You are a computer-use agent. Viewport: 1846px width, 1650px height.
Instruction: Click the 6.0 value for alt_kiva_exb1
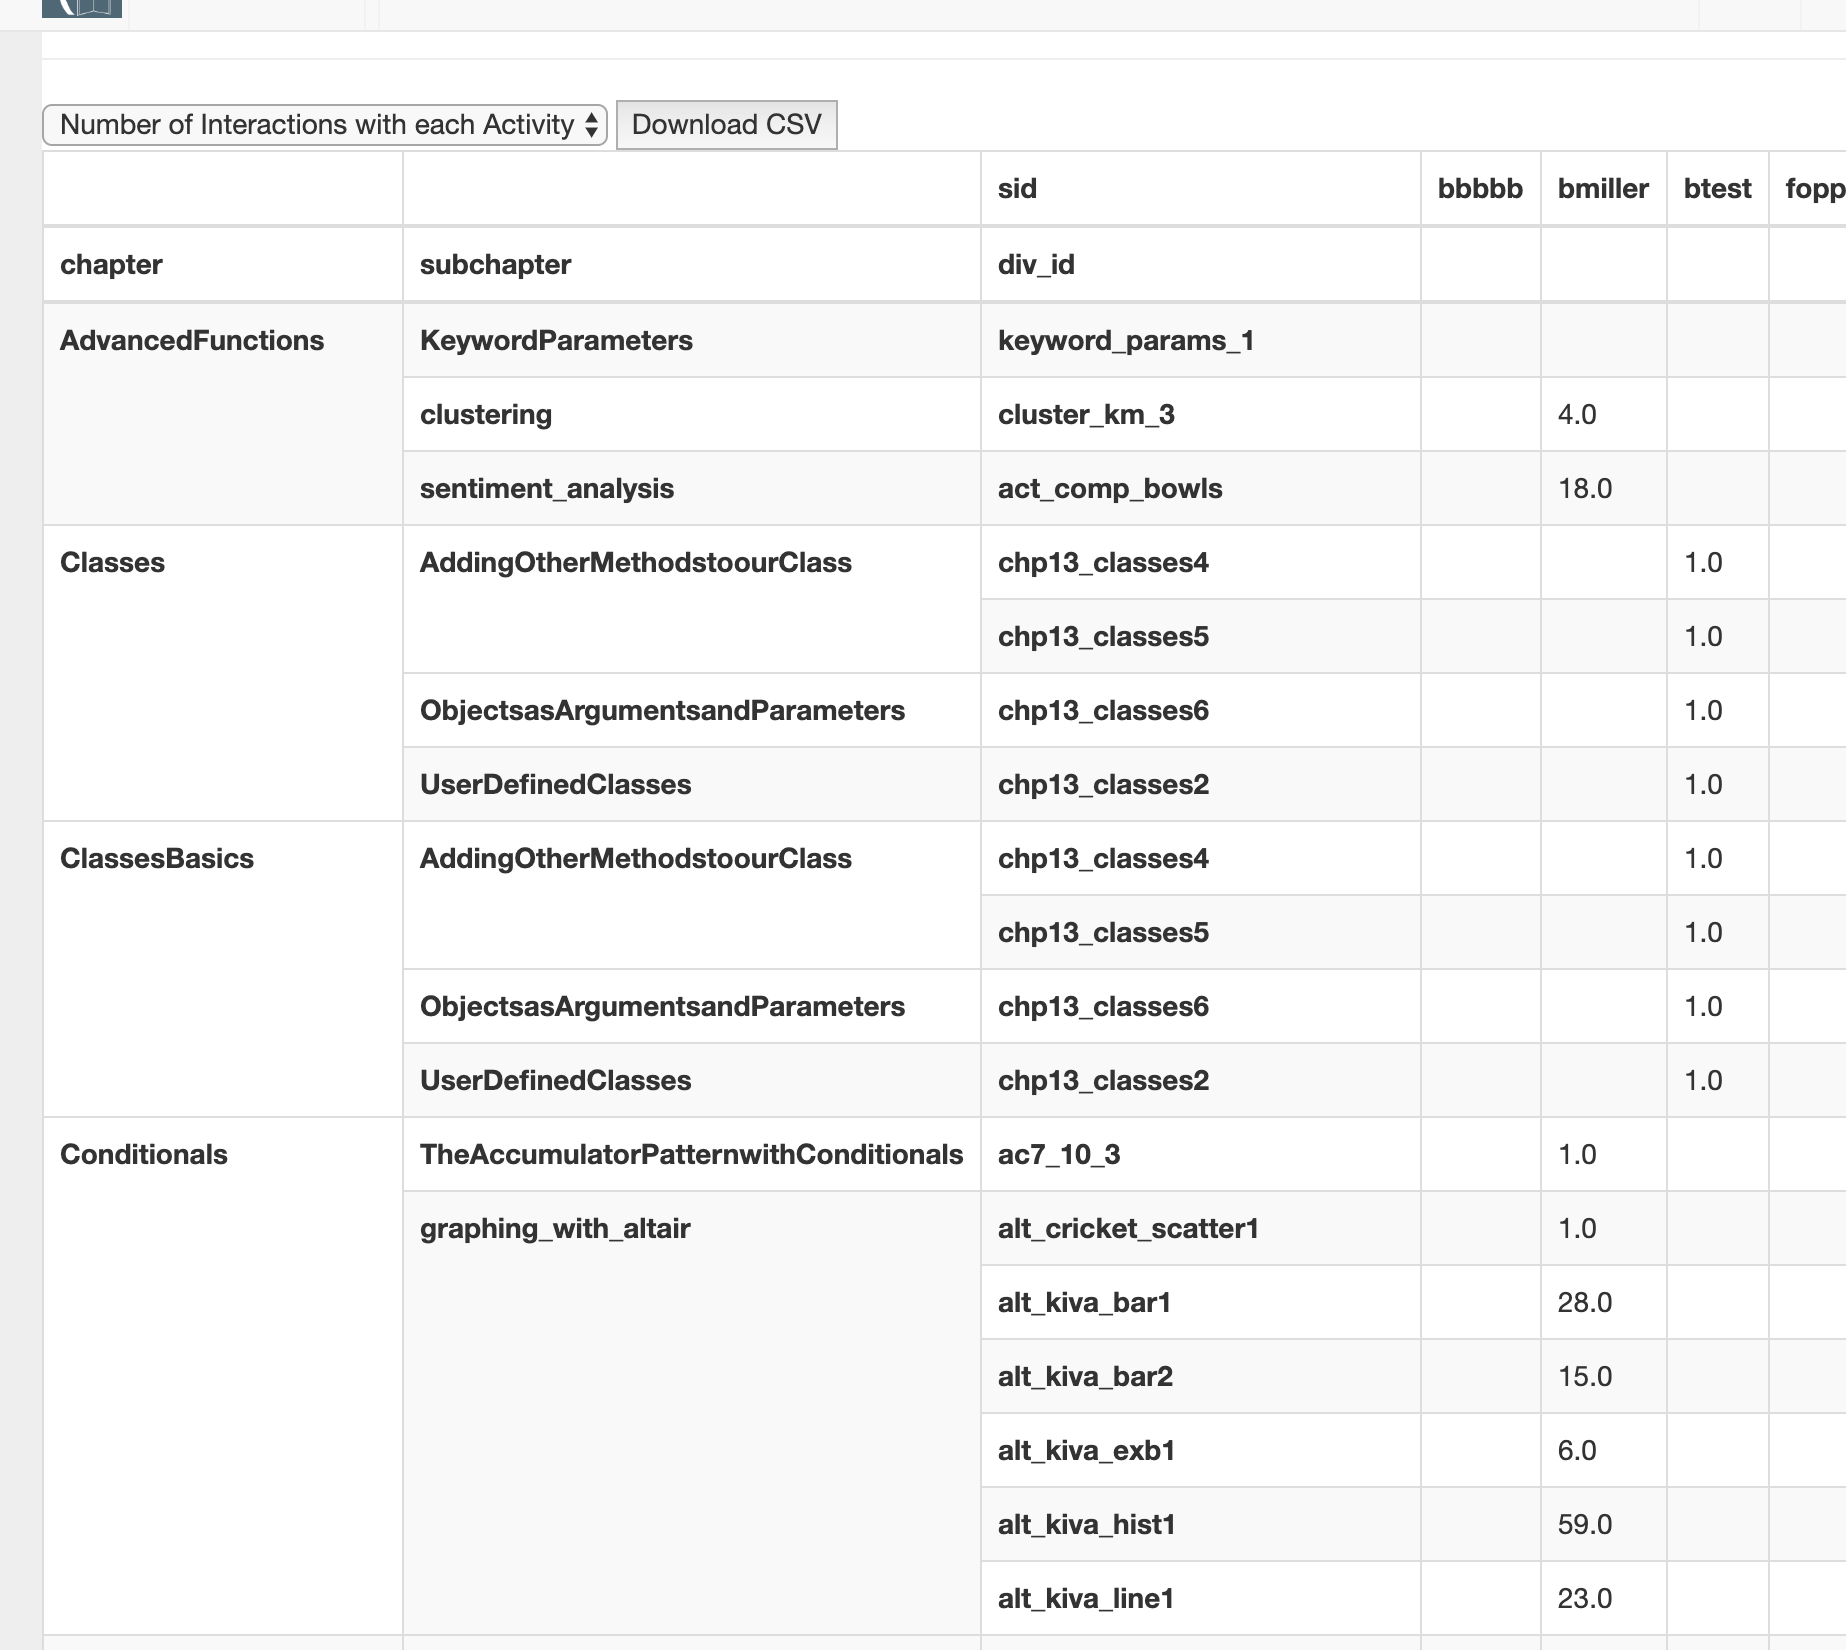(x=1604, y=1450)
